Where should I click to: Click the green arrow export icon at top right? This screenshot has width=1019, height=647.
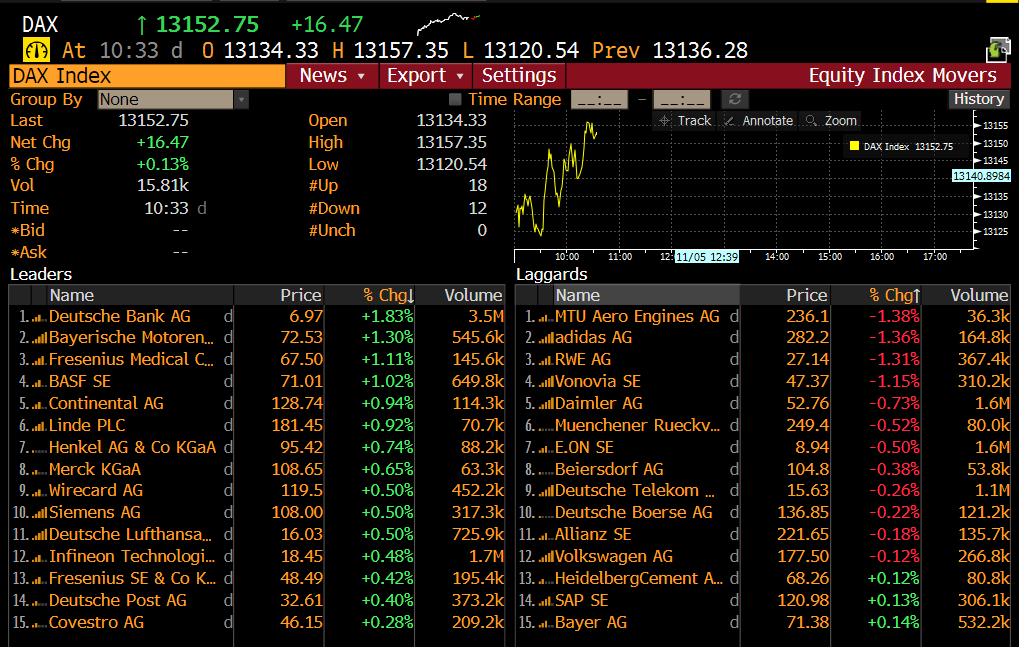click(x=998, y=49)
